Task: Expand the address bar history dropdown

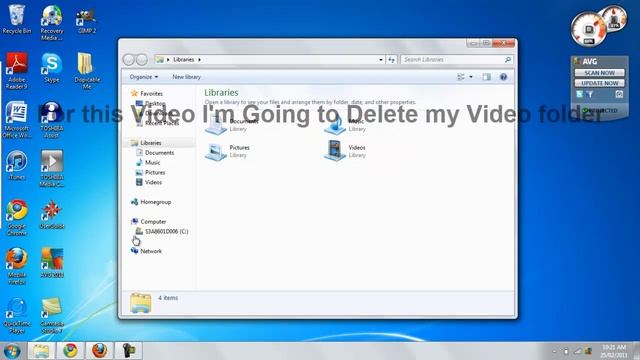Action: point(381,60)
